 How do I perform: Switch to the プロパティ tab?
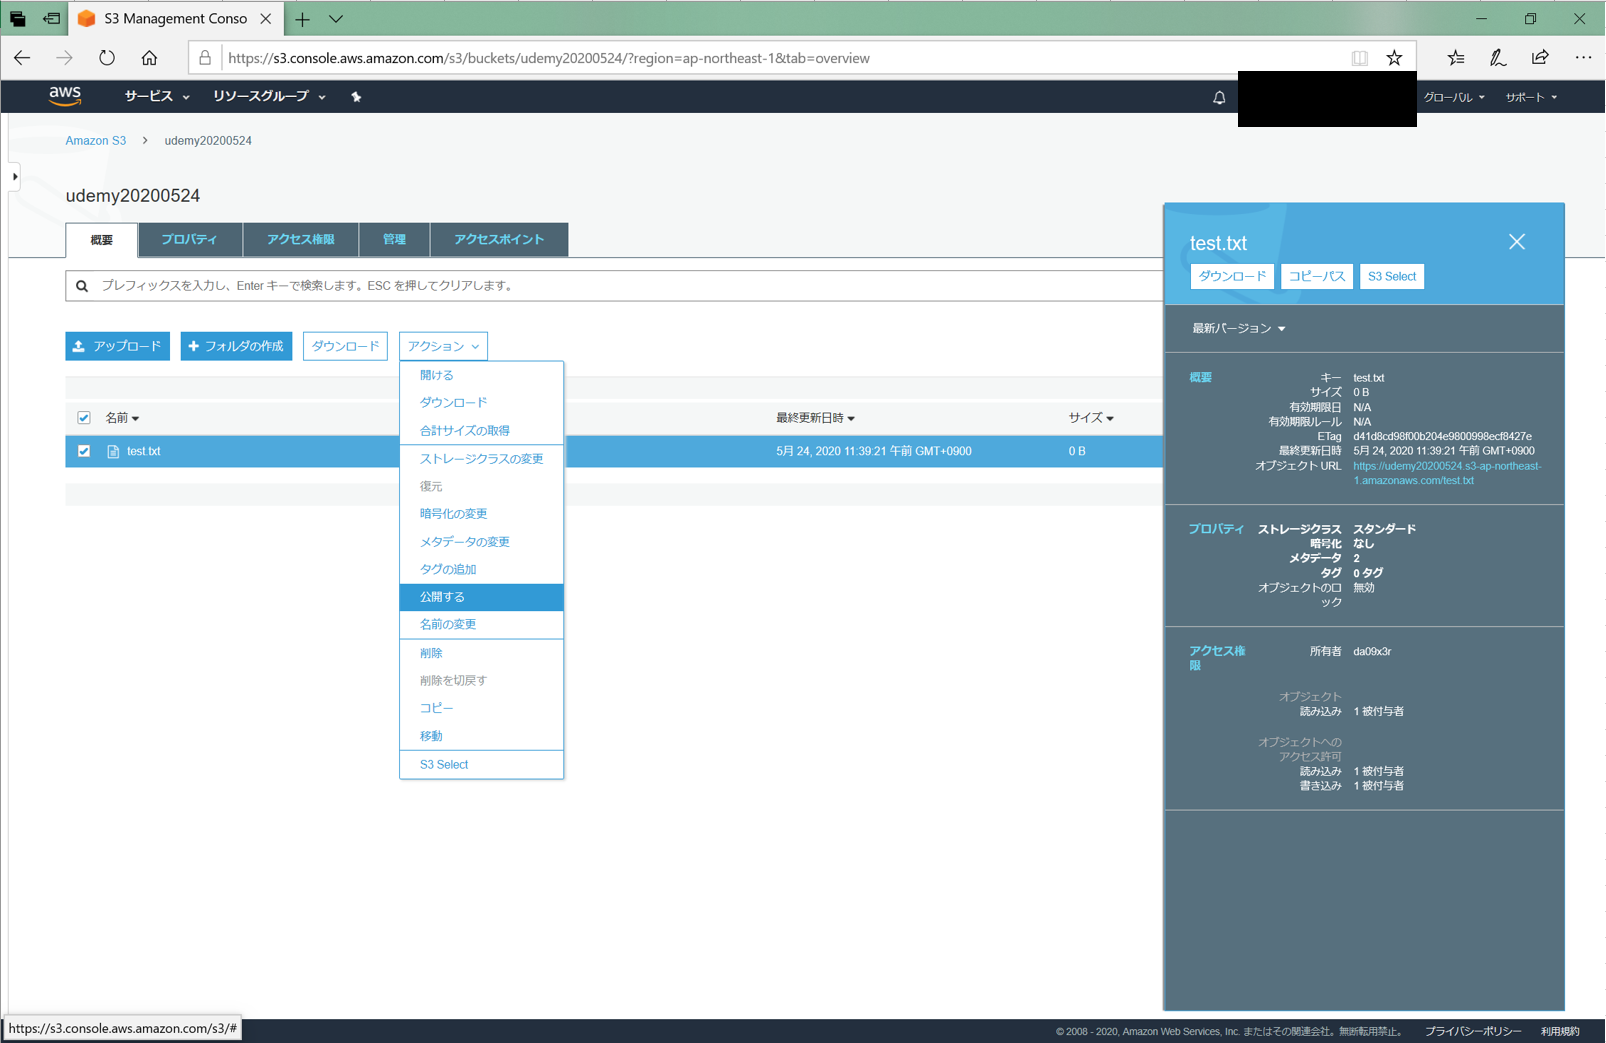tap(189, 240)
